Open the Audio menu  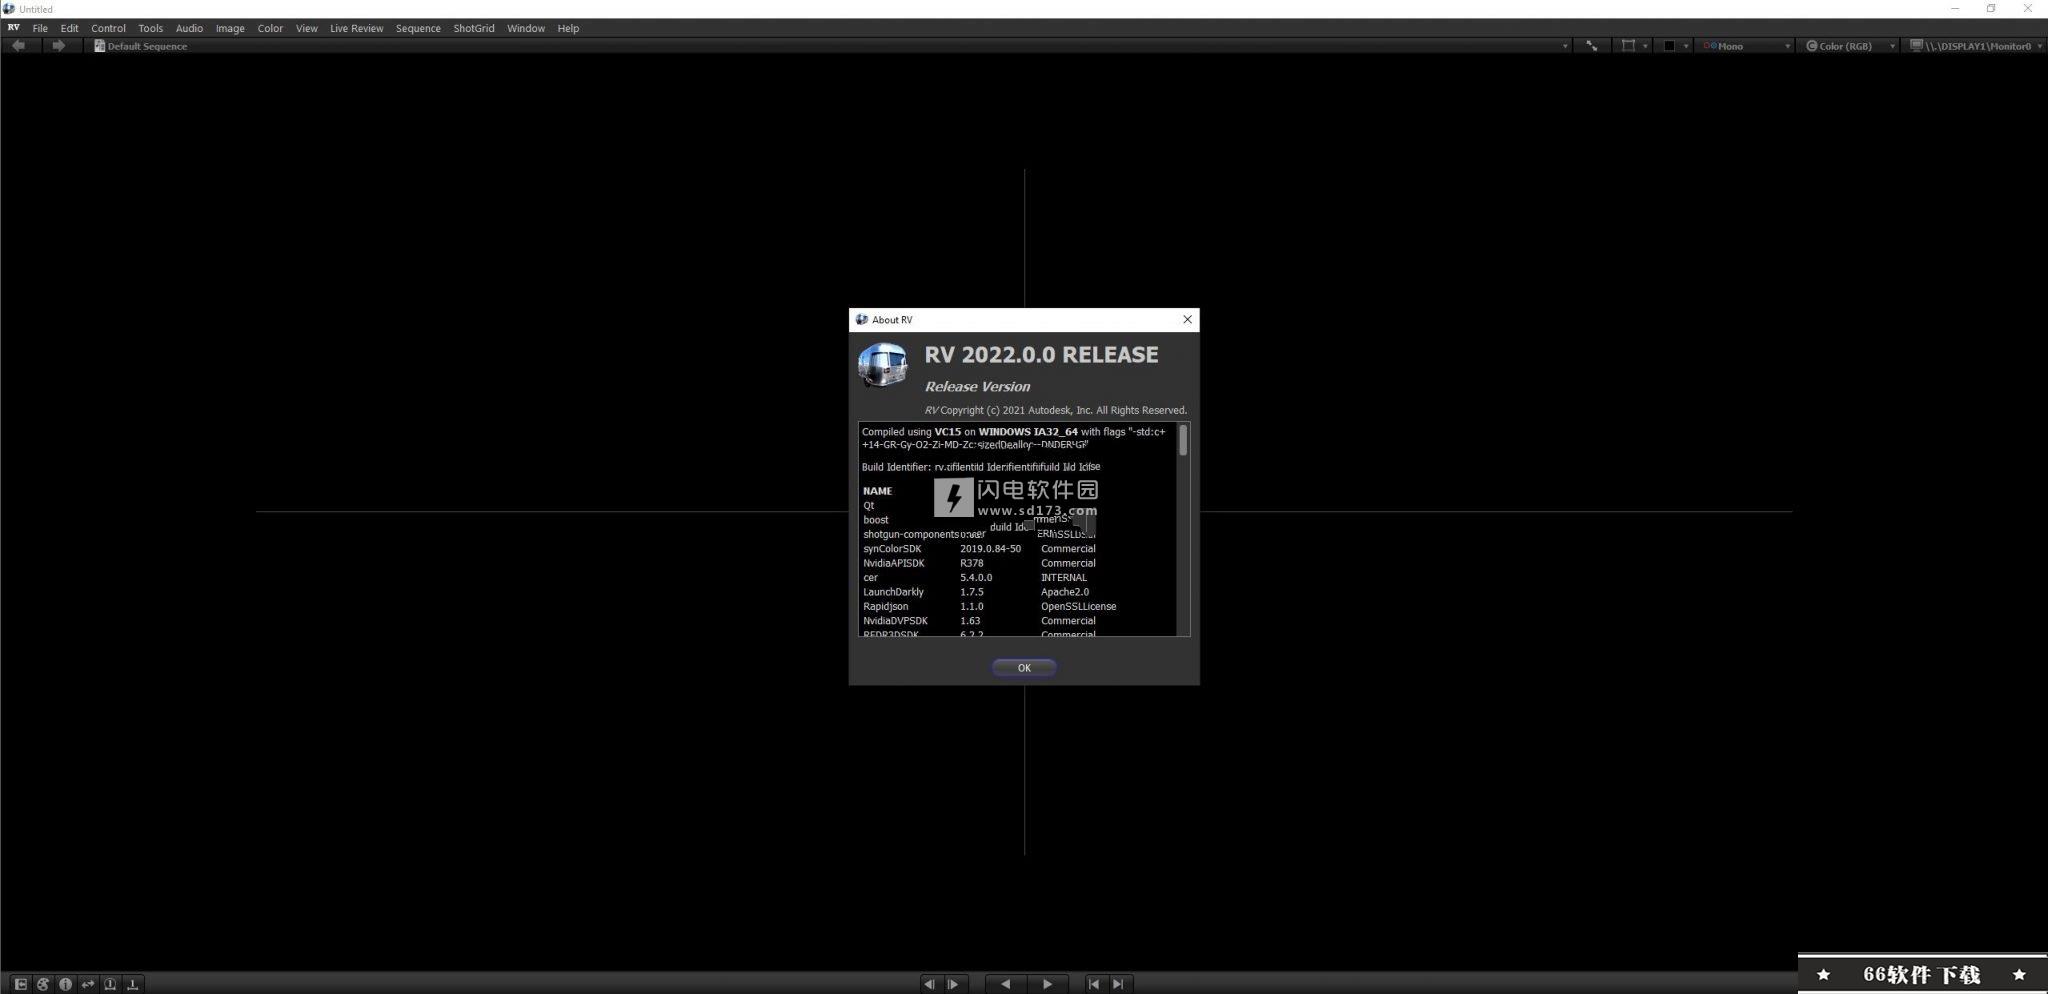tap(189, 28)
